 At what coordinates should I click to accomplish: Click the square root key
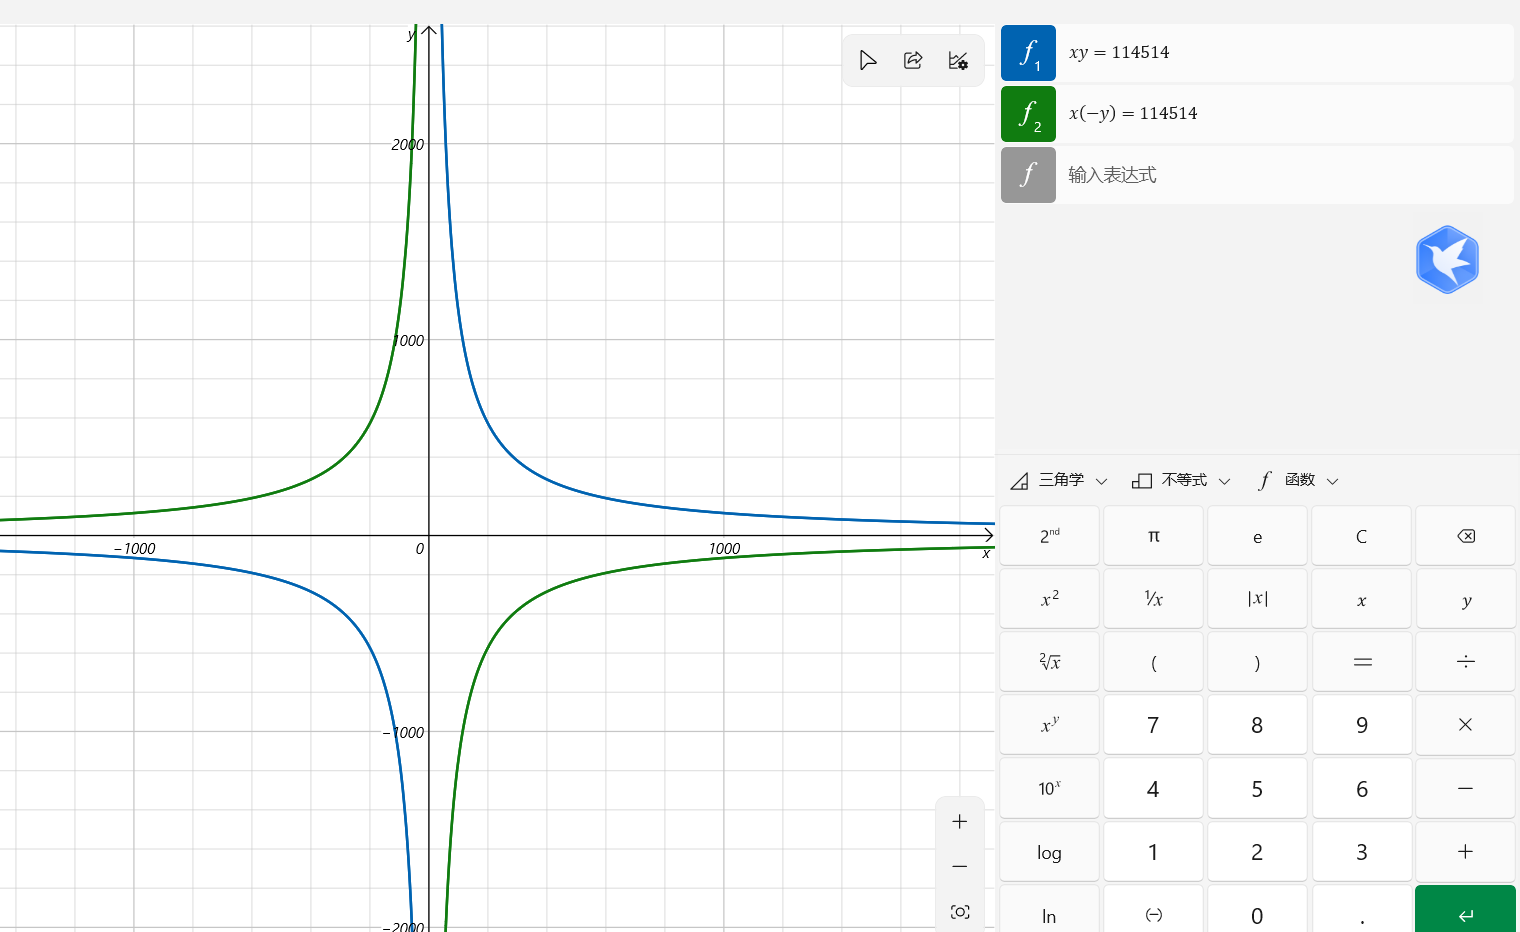coord(1049,661)
